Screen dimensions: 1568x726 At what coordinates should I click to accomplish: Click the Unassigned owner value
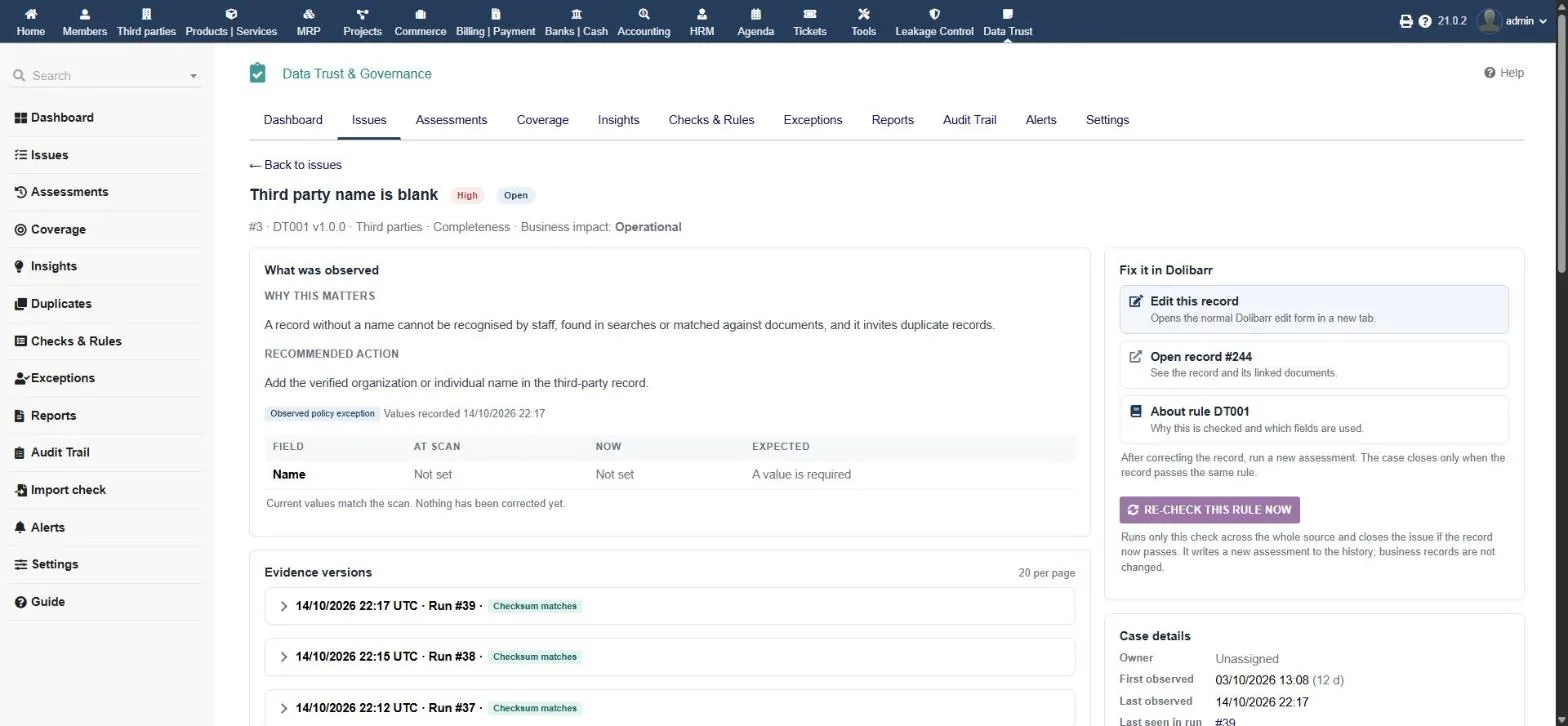[1247, 659]
